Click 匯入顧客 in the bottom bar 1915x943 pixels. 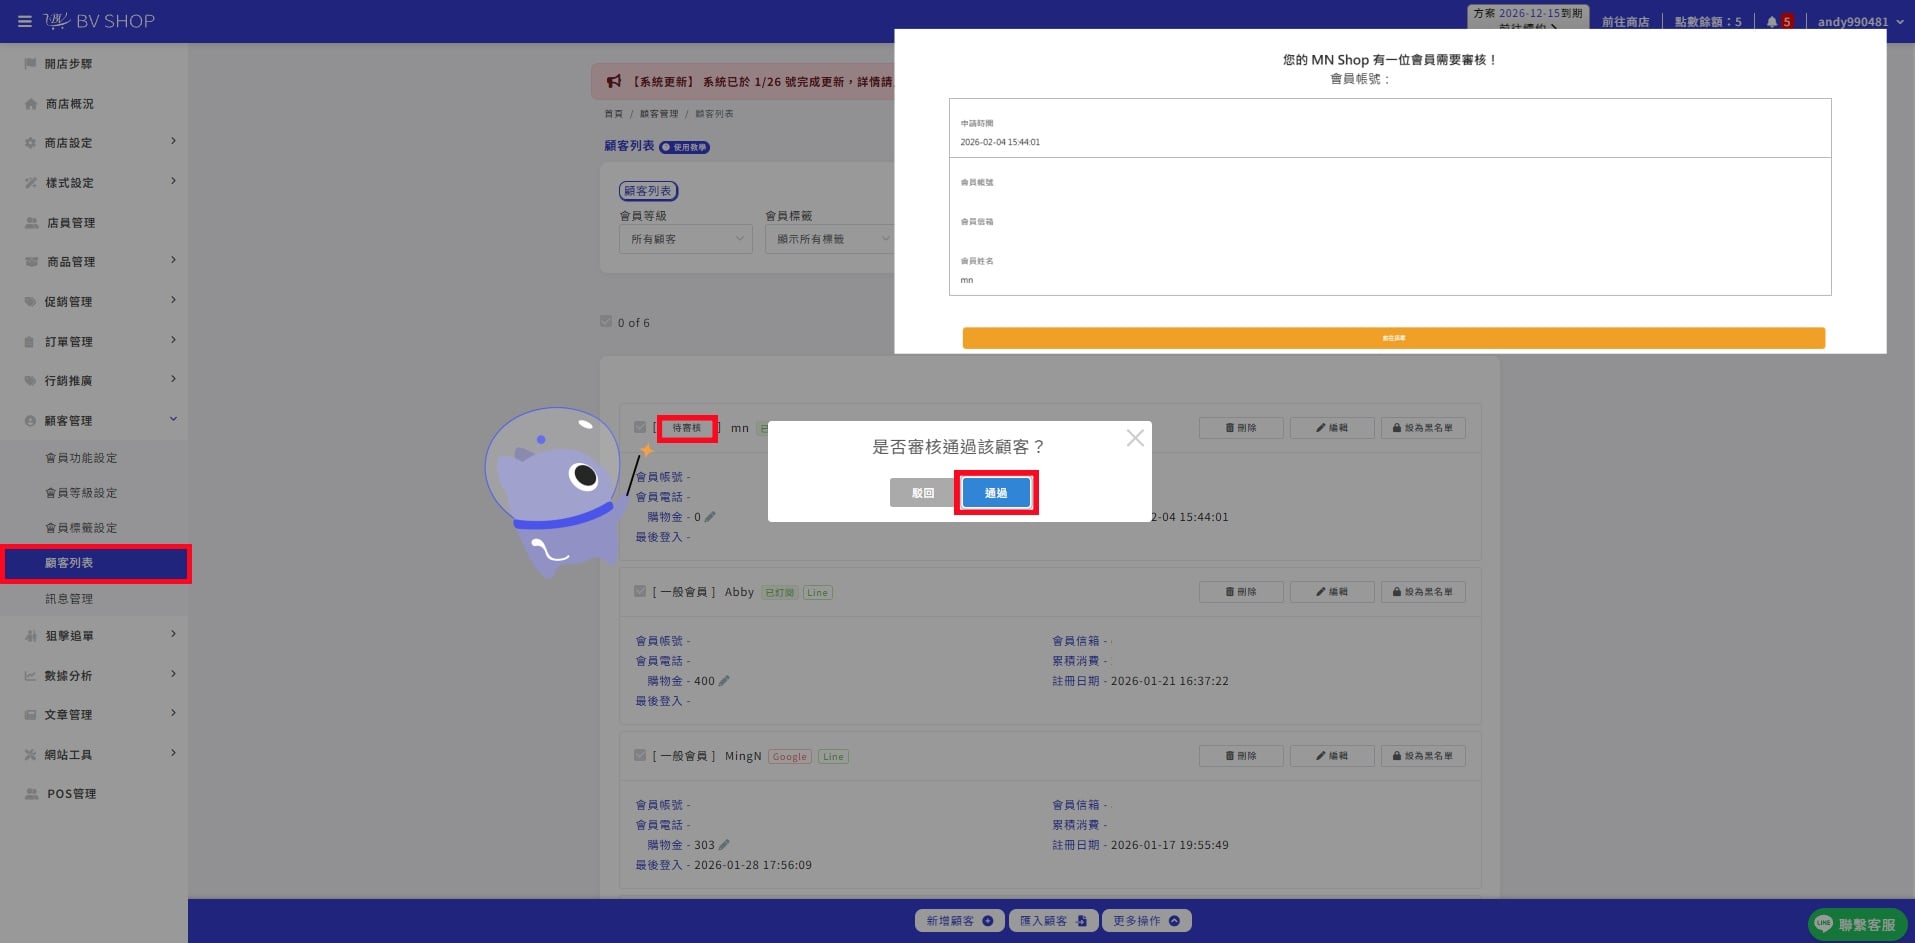click(x=1053, y=921)
